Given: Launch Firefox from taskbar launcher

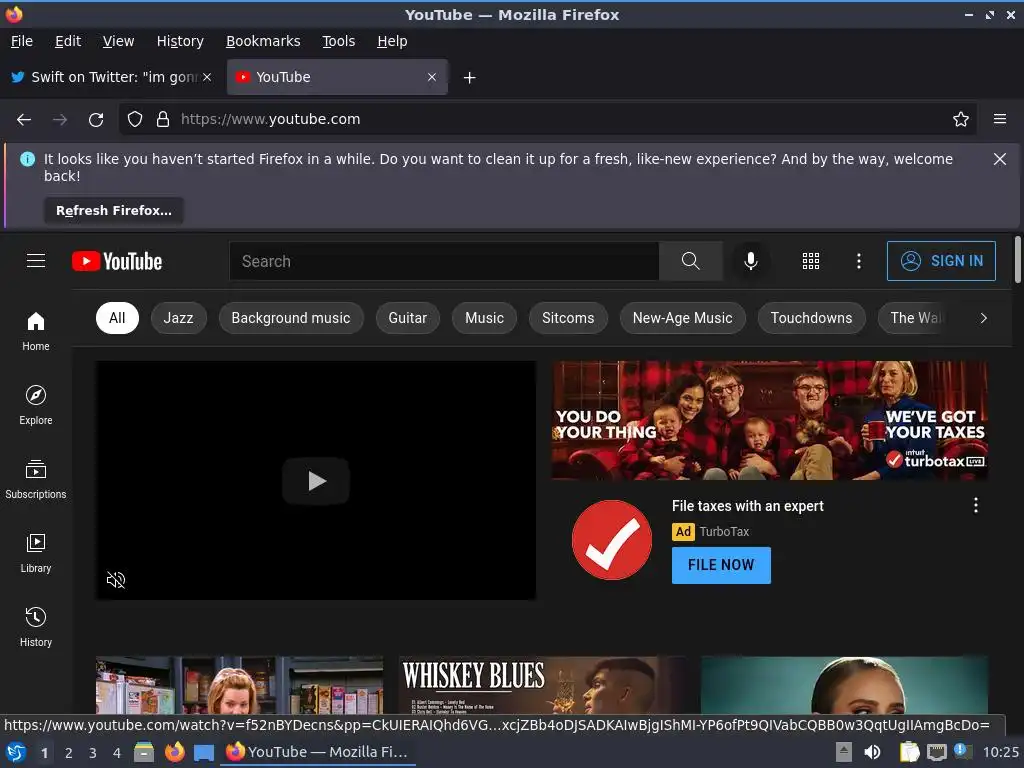Looking at the screenshot, I should (174, 752).
